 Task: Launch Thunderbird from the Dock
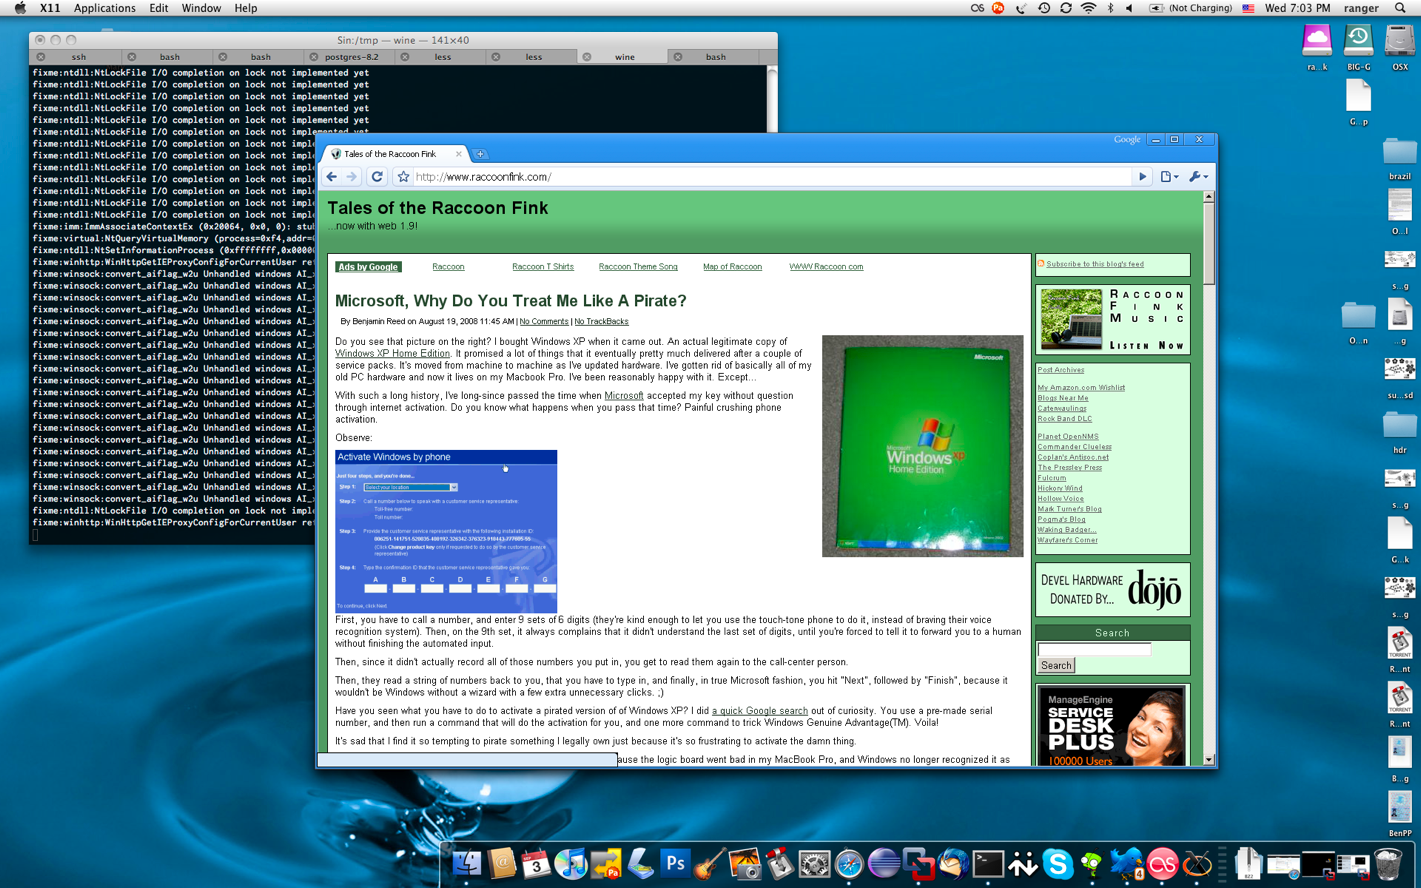[x=953, y=864]
